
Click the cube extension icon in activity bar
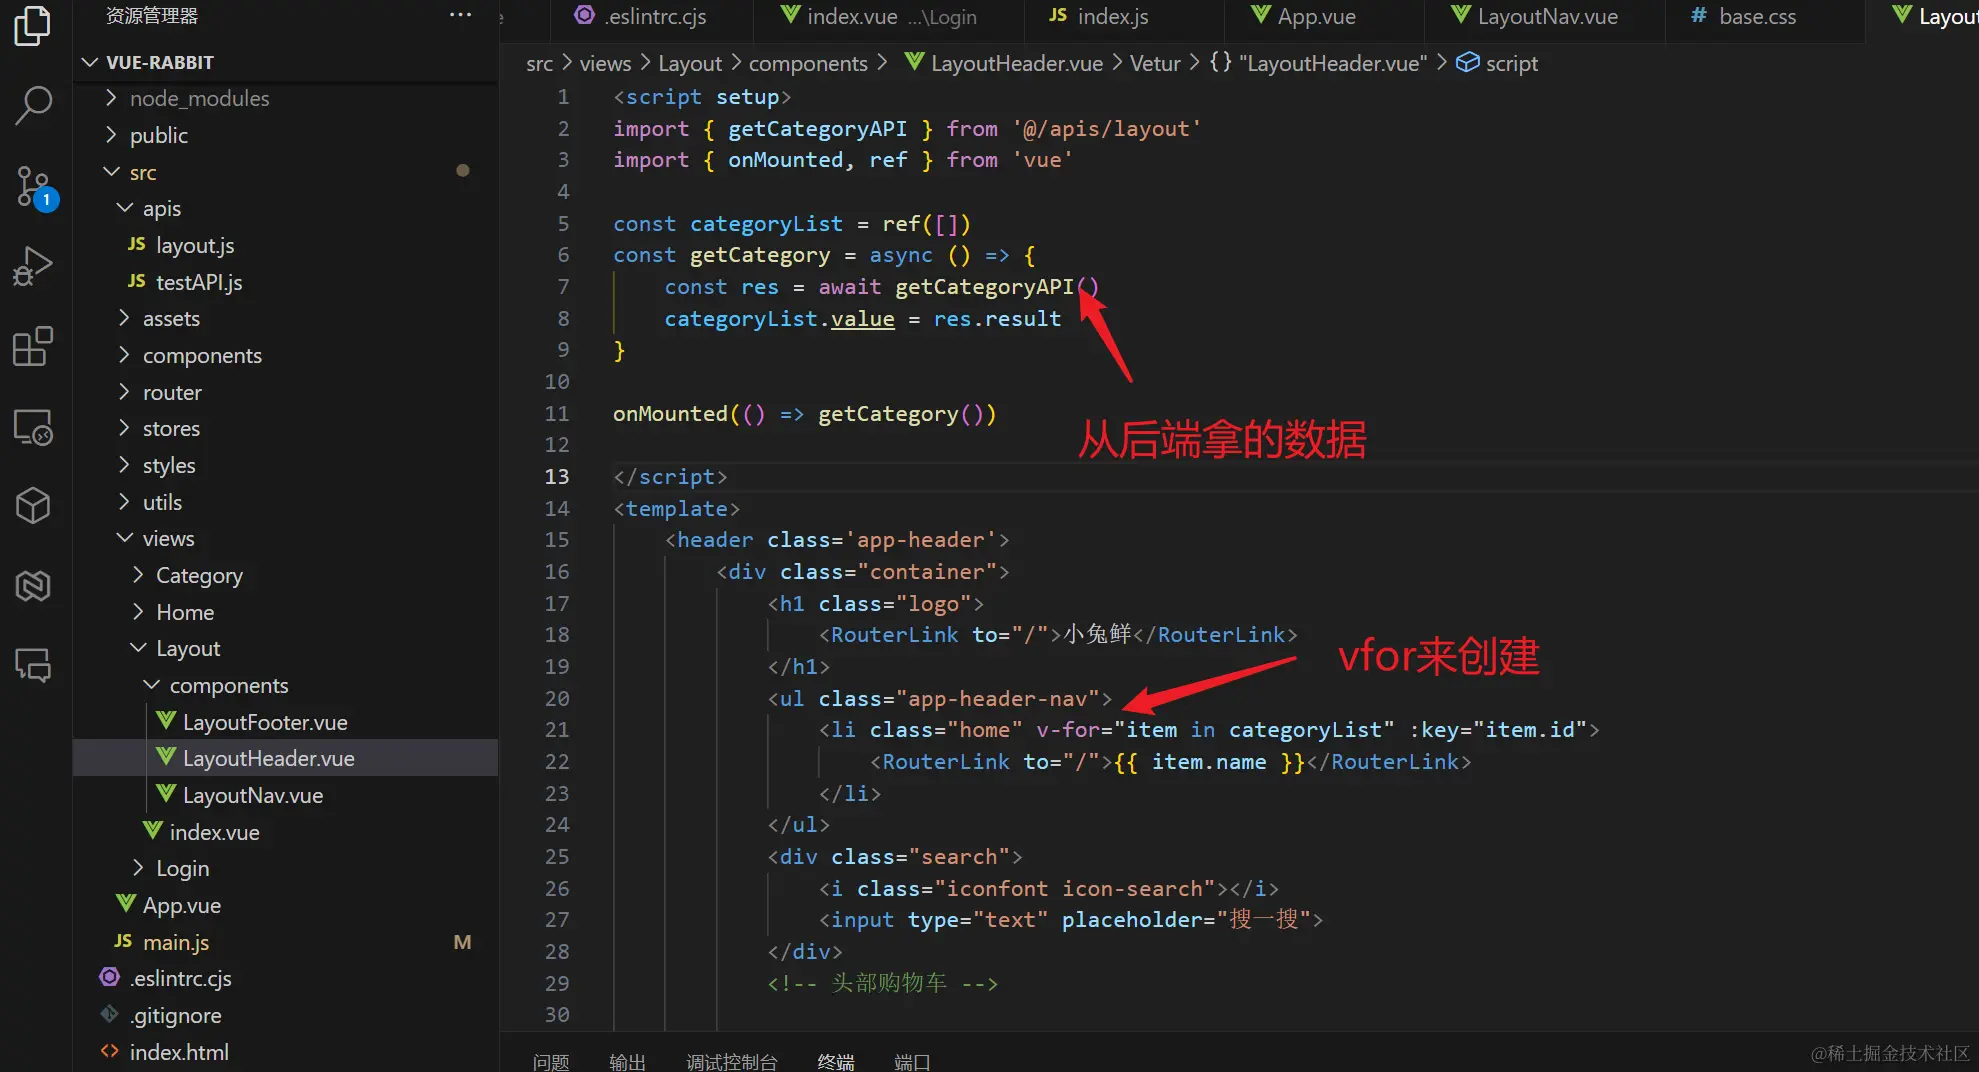[33, 505]
